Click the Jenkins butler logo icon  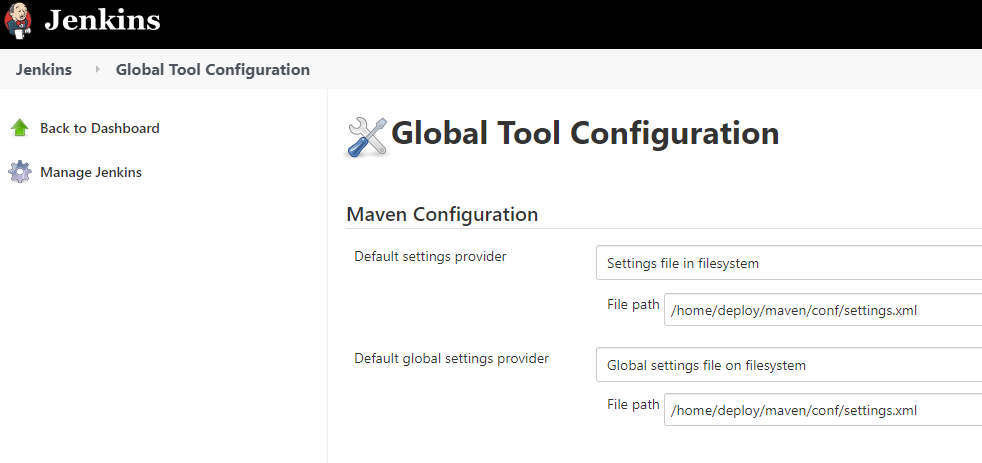pyautogui.click(x=19, y=22)
